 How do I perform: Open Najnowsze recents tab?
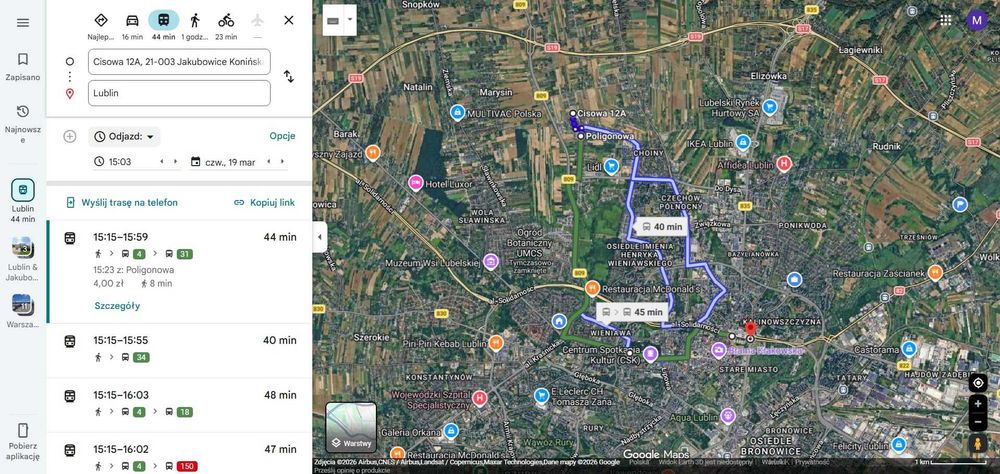[x=23, y=124]
